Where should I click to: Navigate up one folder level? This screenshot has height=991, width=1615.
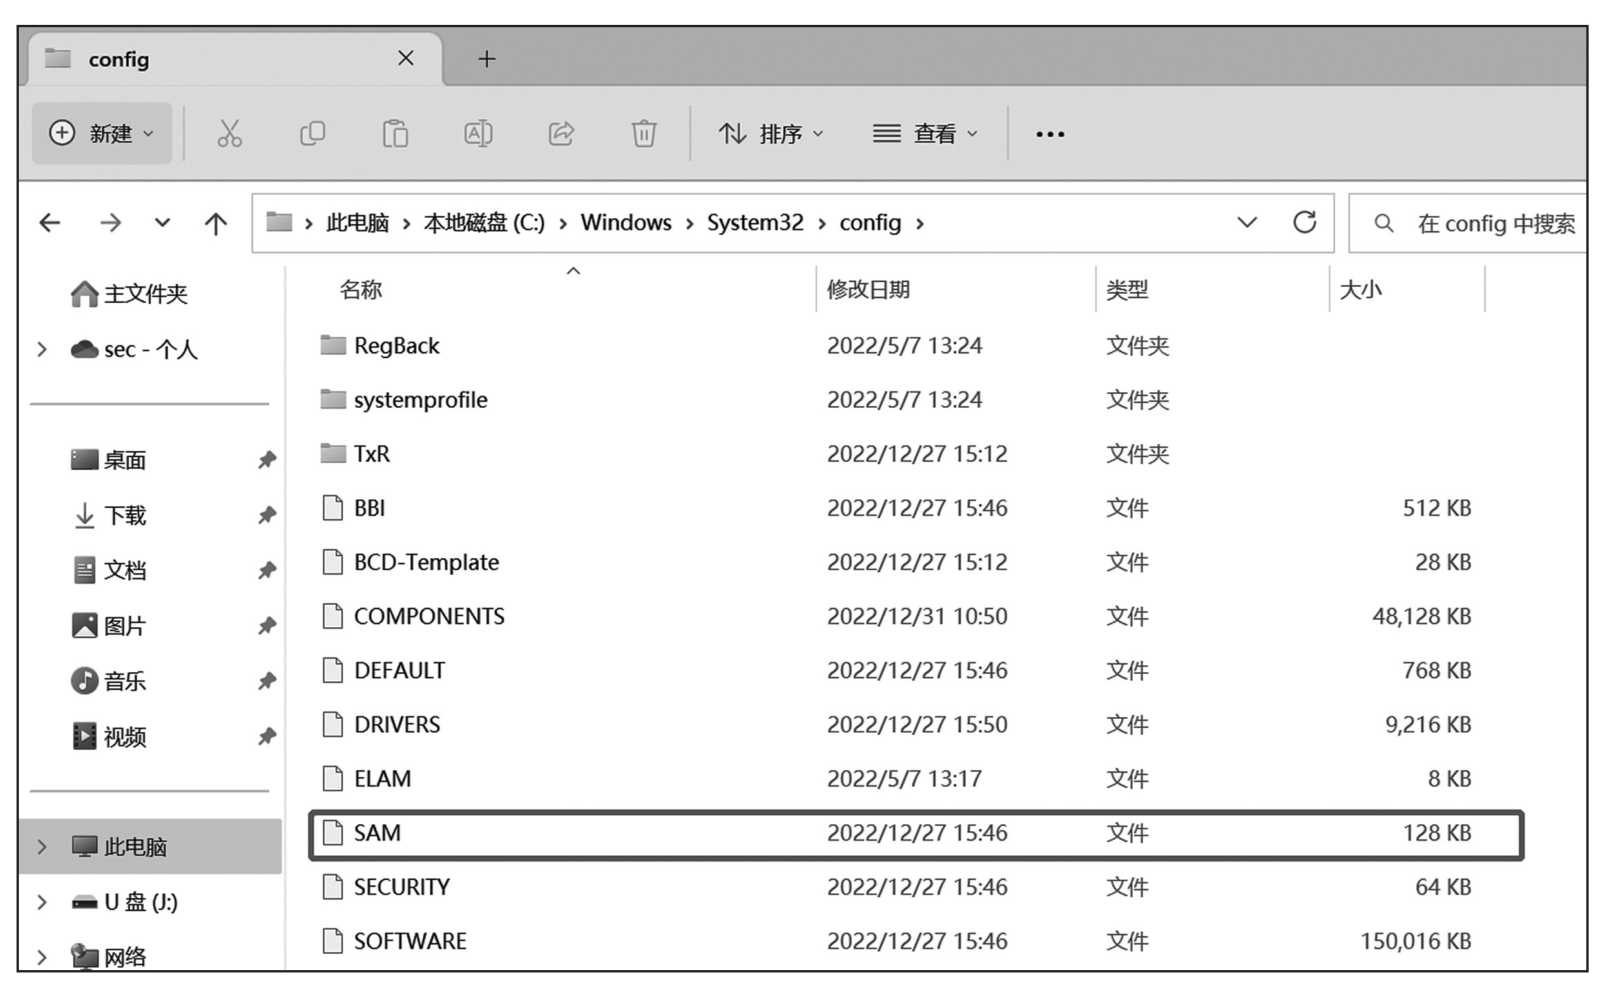click(215, 223)
